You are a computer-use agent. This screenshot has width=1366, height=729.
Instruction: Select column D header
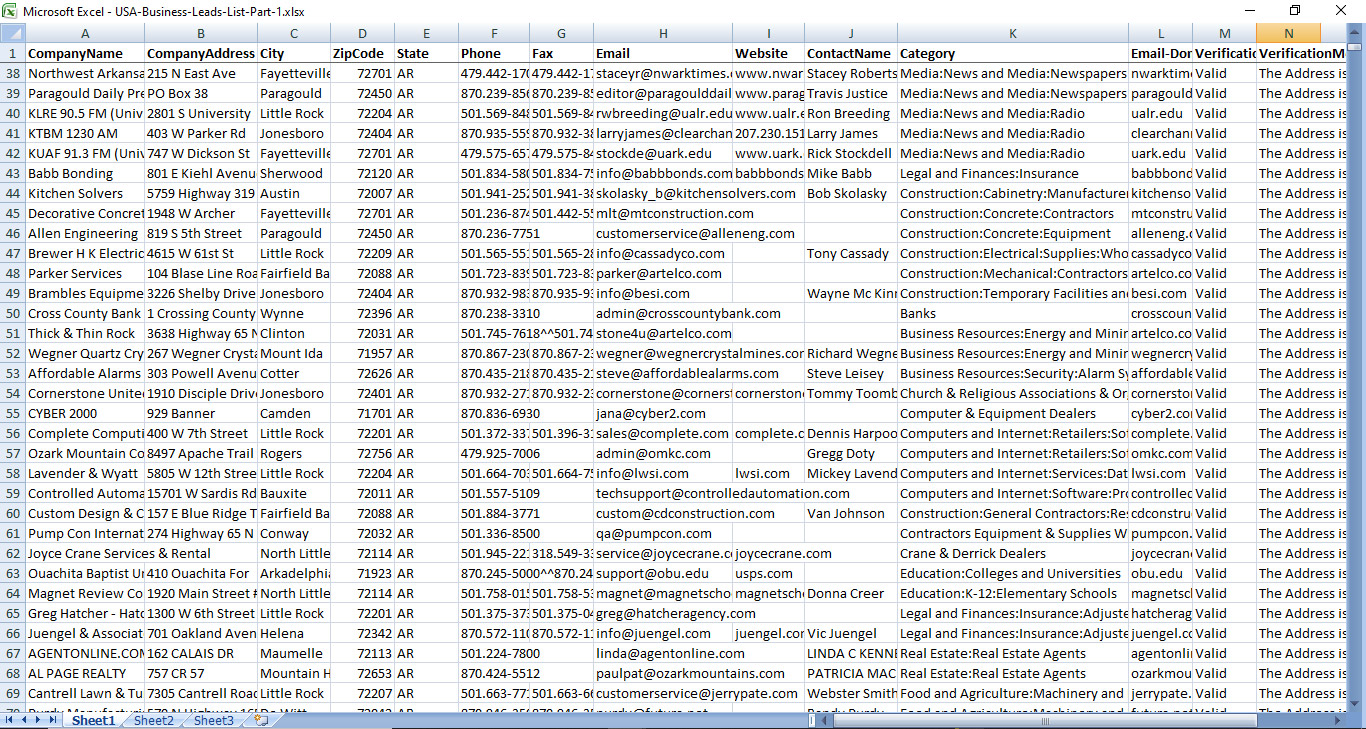(x=362, y=33)
